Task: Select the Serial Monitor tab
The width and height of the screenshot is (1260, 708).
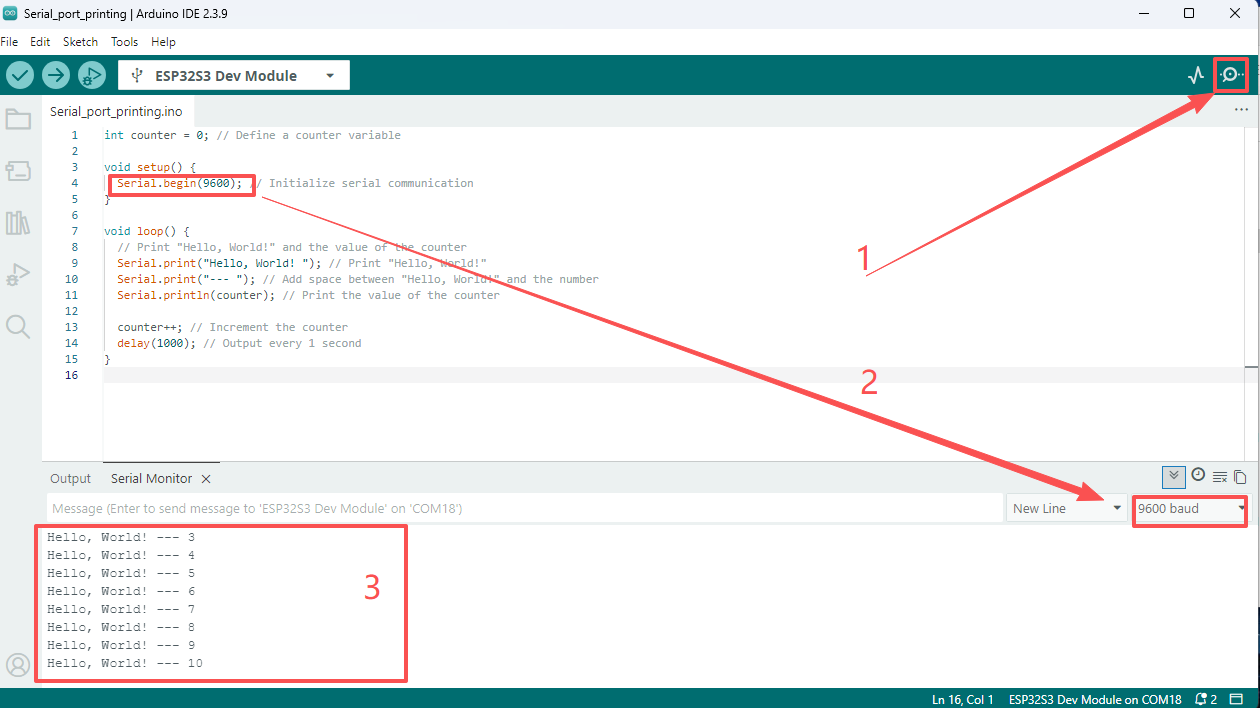Action: point(151,479)
